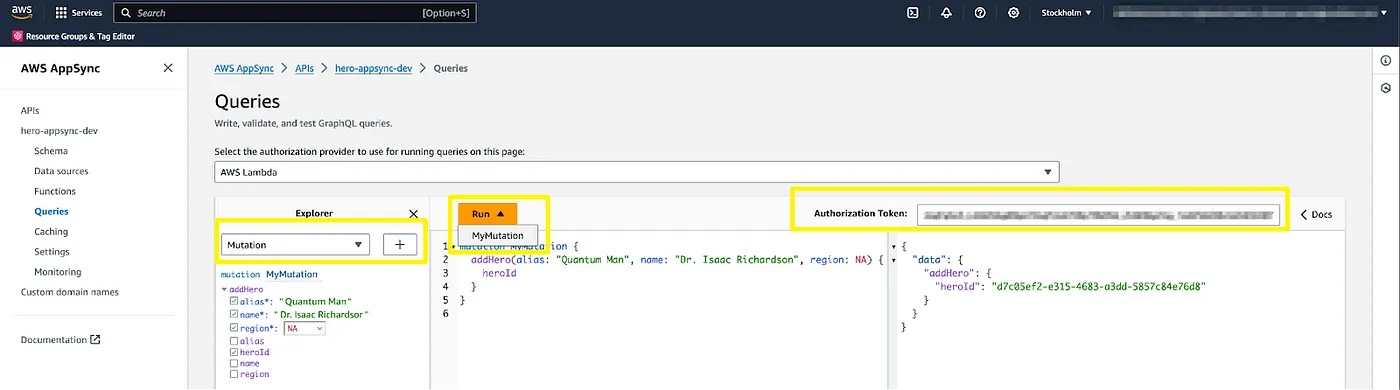
Task: Click the Authorization Token field
Action: 1097,214
